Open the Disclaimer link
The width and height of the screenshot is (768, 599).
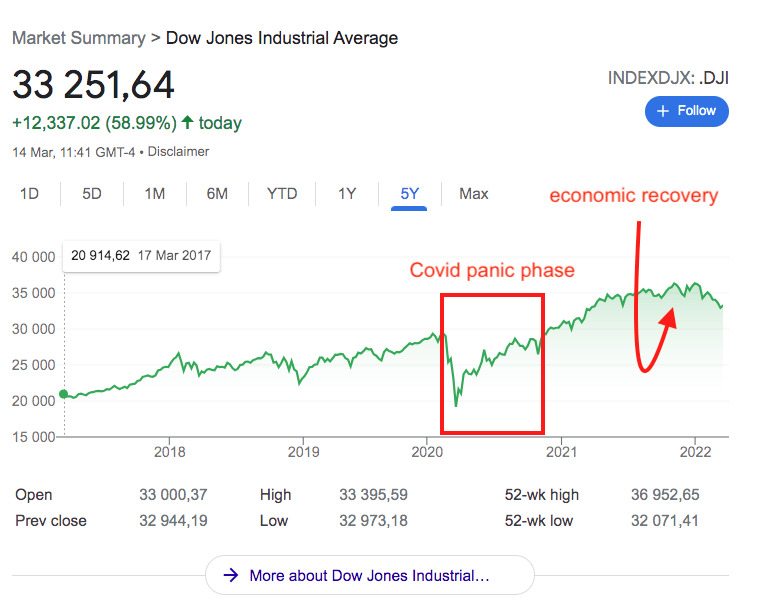[x=178, y=152]
